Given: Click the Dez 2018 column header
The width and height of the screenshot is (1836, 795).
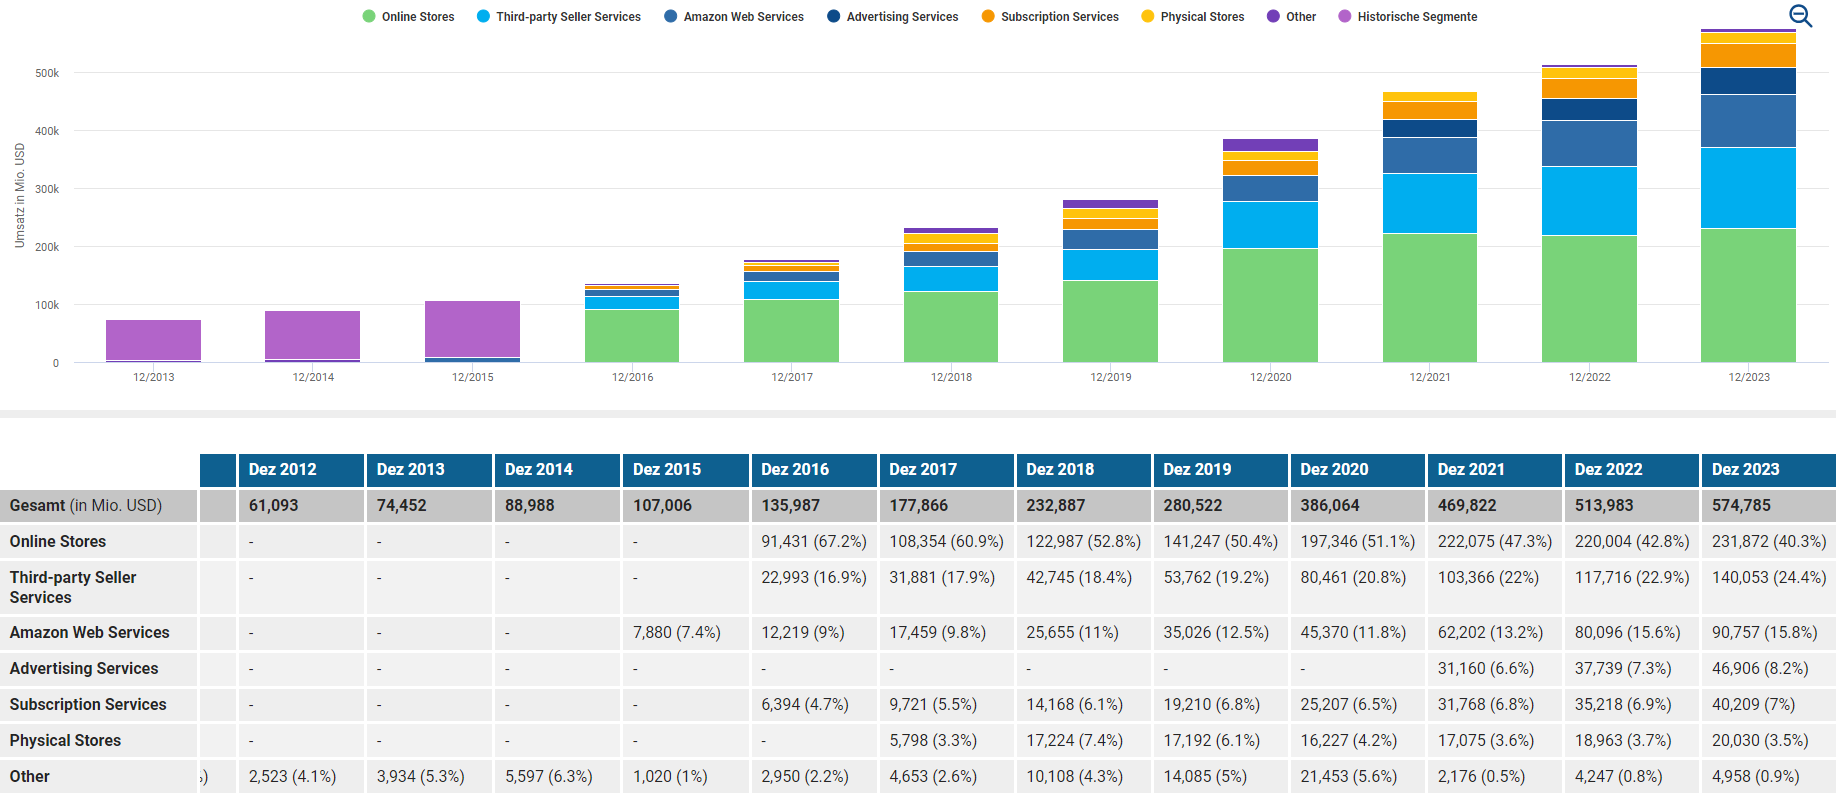Looking at the screenshot, I should point(1083,469).
